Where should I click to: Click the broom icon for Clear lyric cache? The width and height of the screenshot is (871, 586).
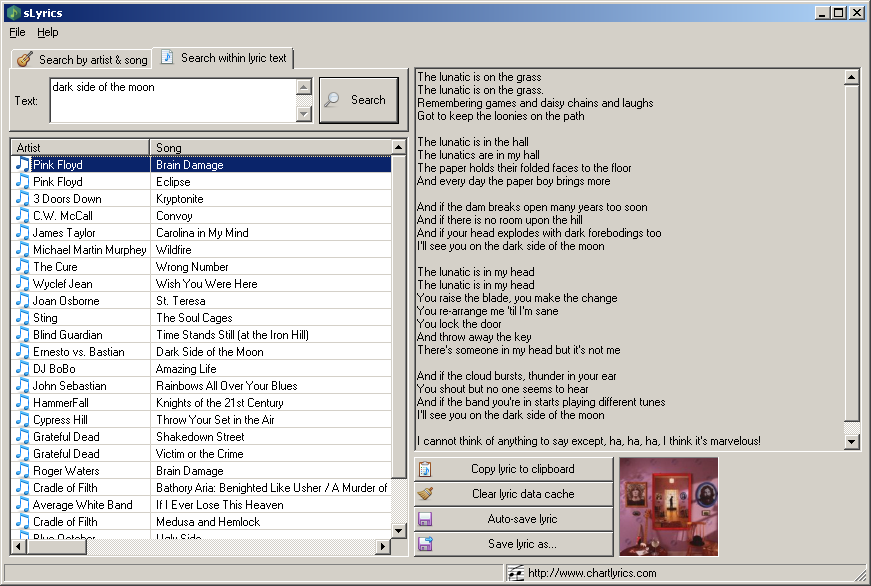425,494
